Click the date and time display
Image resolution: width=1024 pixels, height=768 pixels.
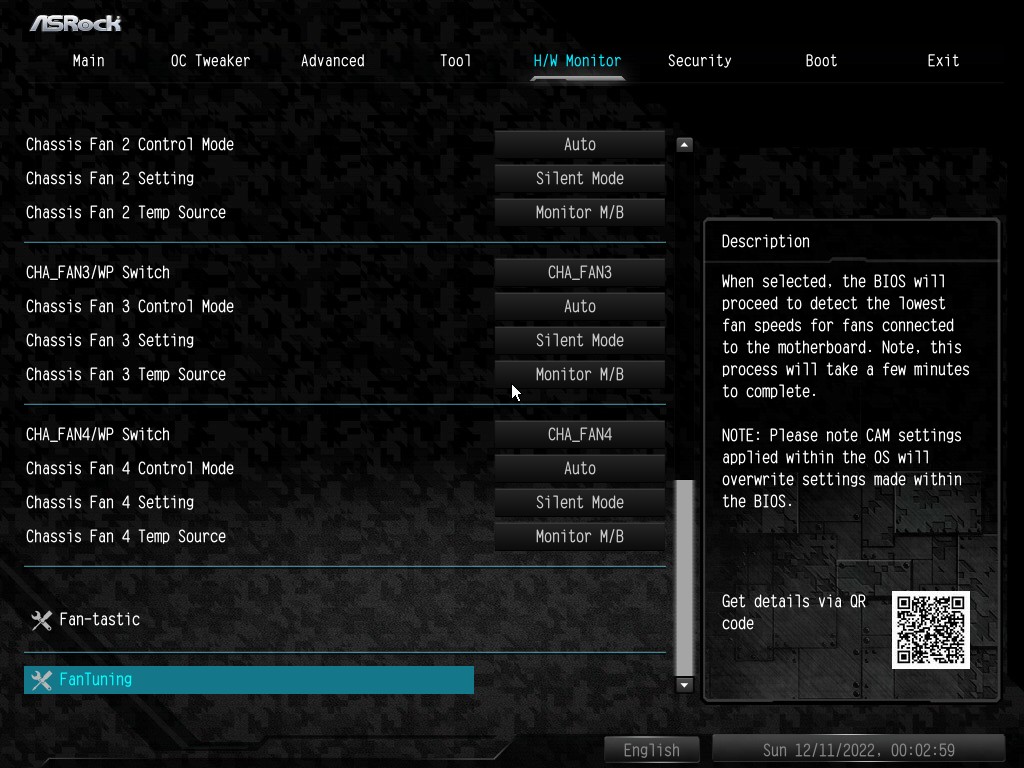point(858,750)
